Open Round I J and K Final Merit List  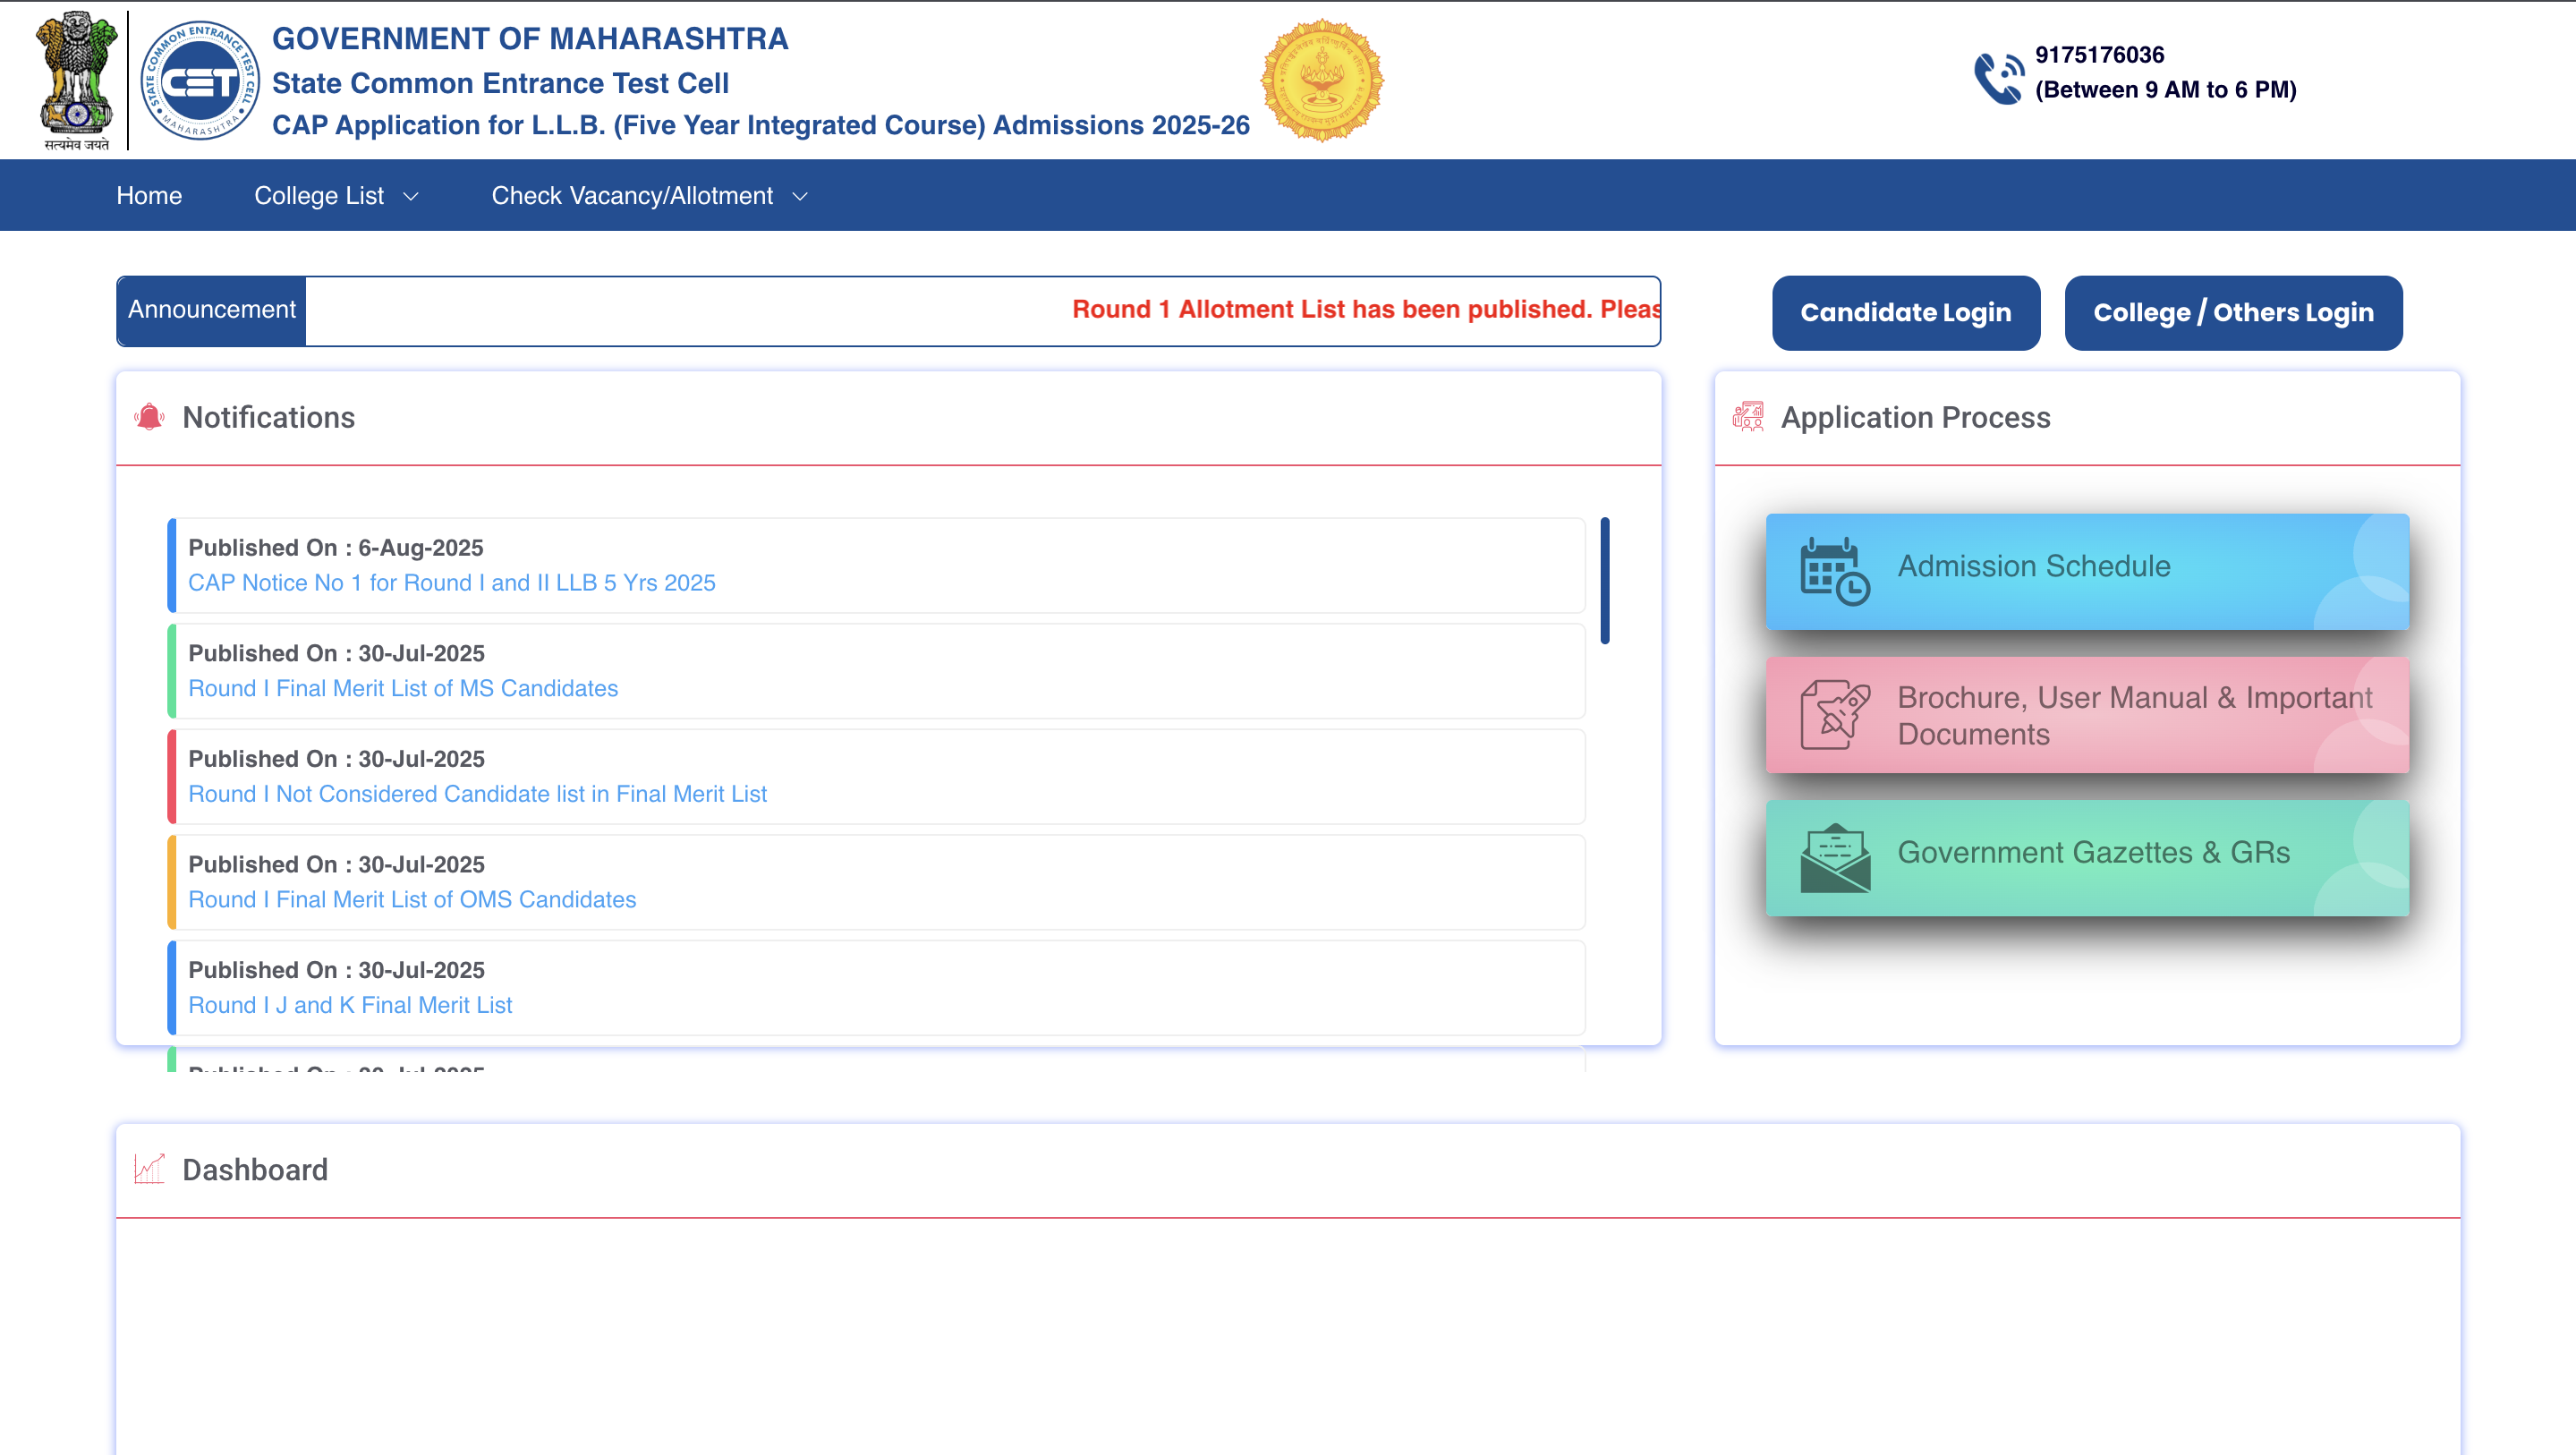(350, 1004)
